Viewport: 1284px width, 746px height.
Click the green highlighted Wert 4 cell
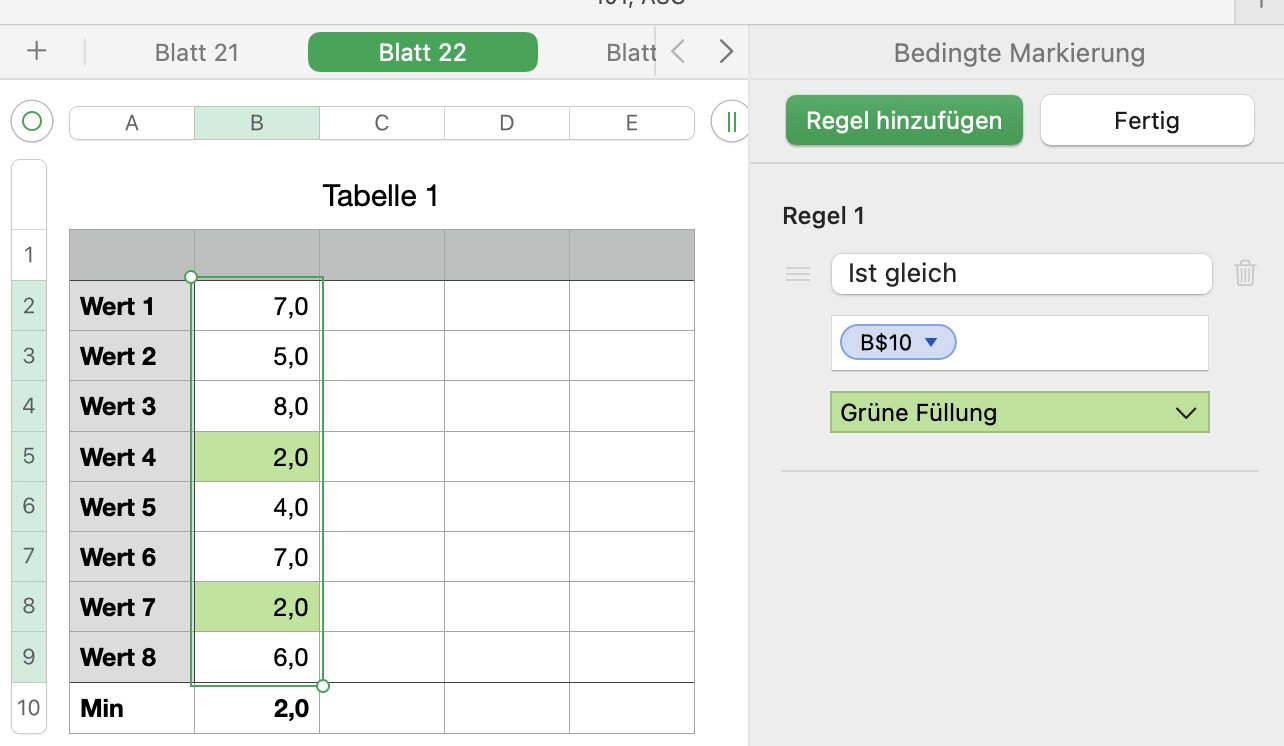pos(257,457)
